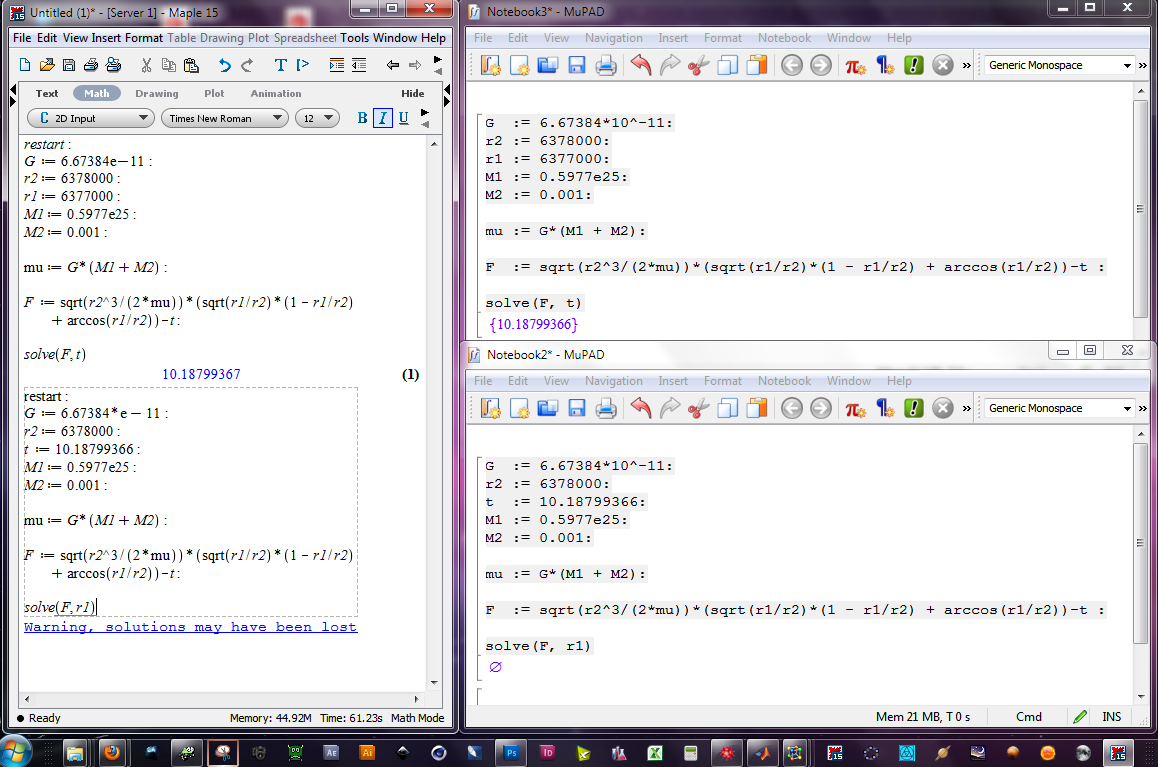This screenshot has height=767, width=1158.
Task: Click the Hide button in Maple's context bar
Action: pos(412,93)
